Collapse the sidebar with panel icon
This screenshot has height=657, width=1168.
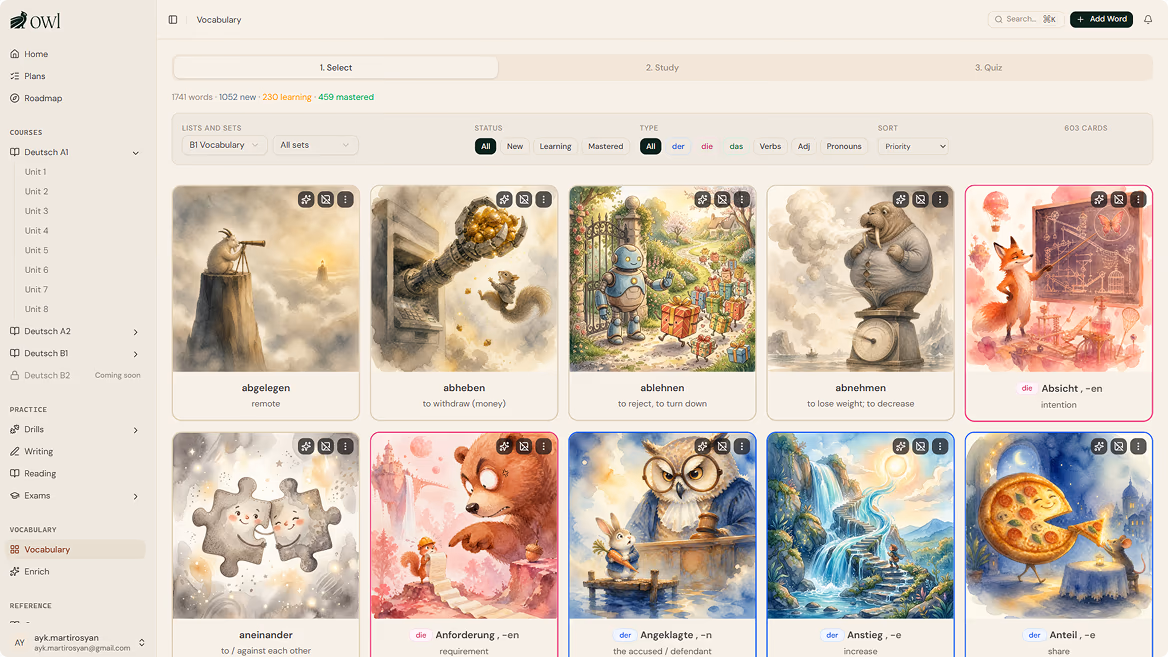click(173, 19)
